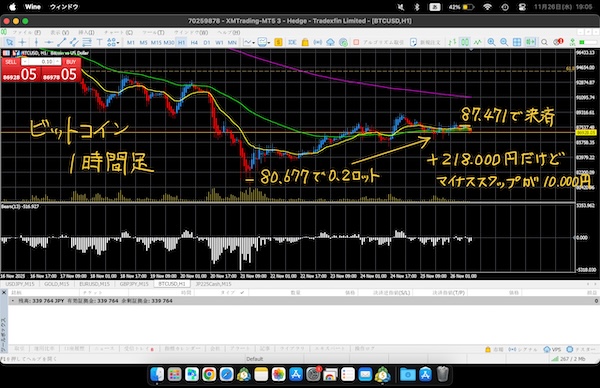This screenshot has width=600, height=388.
Task: Switch to USDJPY,M15 chart tab
Action: (x=20, y=284)
